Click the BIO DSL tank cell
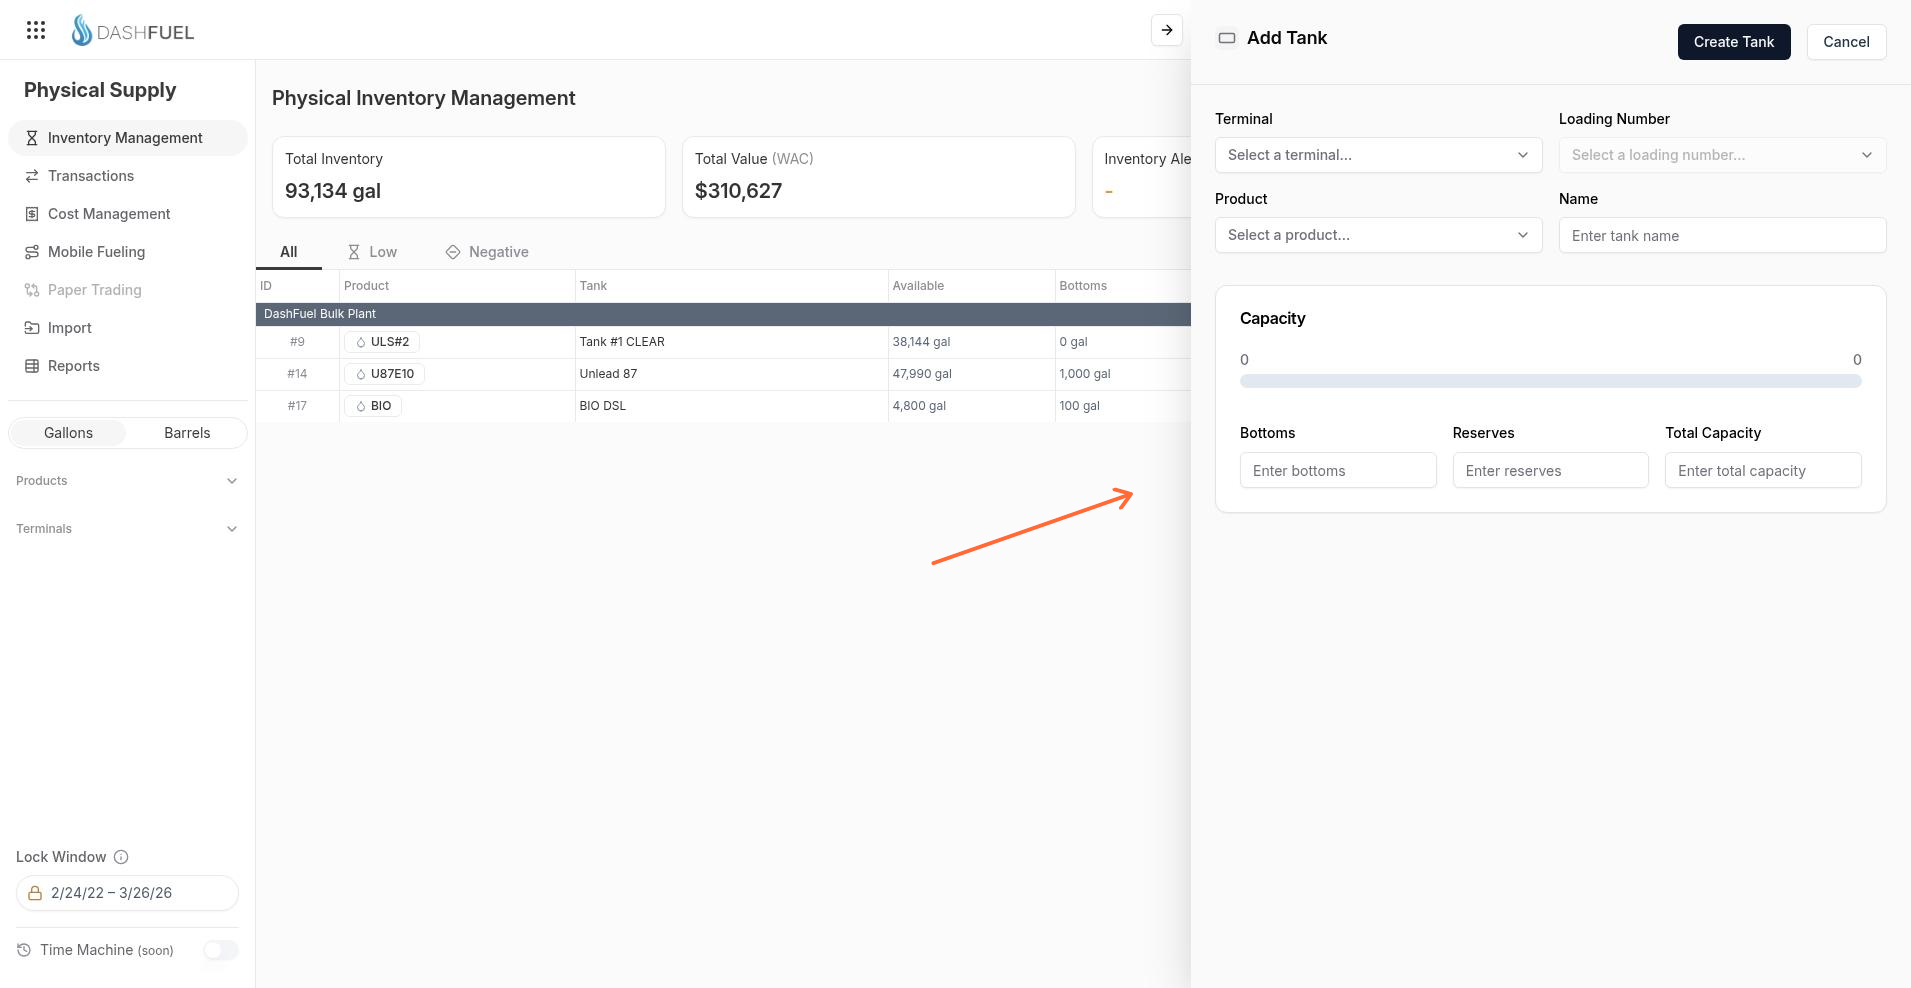 pyautogui.click(x=731, y=406)
